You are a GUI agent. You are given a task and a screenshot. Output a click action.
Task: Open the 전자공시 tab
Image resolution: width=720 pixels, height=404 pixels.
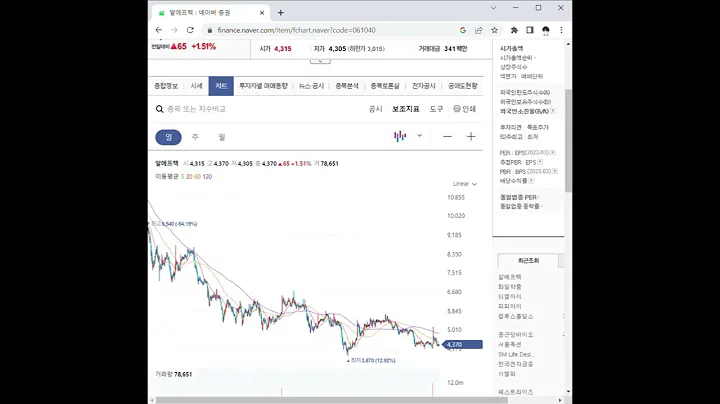pos(423,86)
